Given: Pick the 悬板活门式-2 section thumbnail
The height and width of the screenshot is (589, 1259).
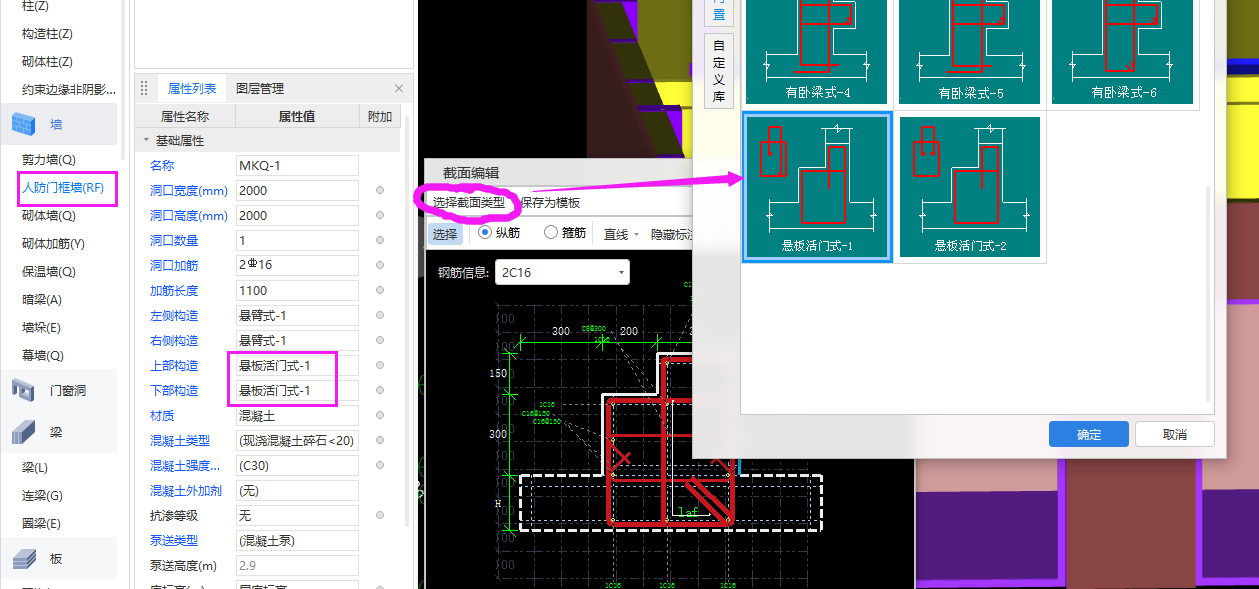Looking at the screenshot, I should pyautogui.click(x=970, y=188).
